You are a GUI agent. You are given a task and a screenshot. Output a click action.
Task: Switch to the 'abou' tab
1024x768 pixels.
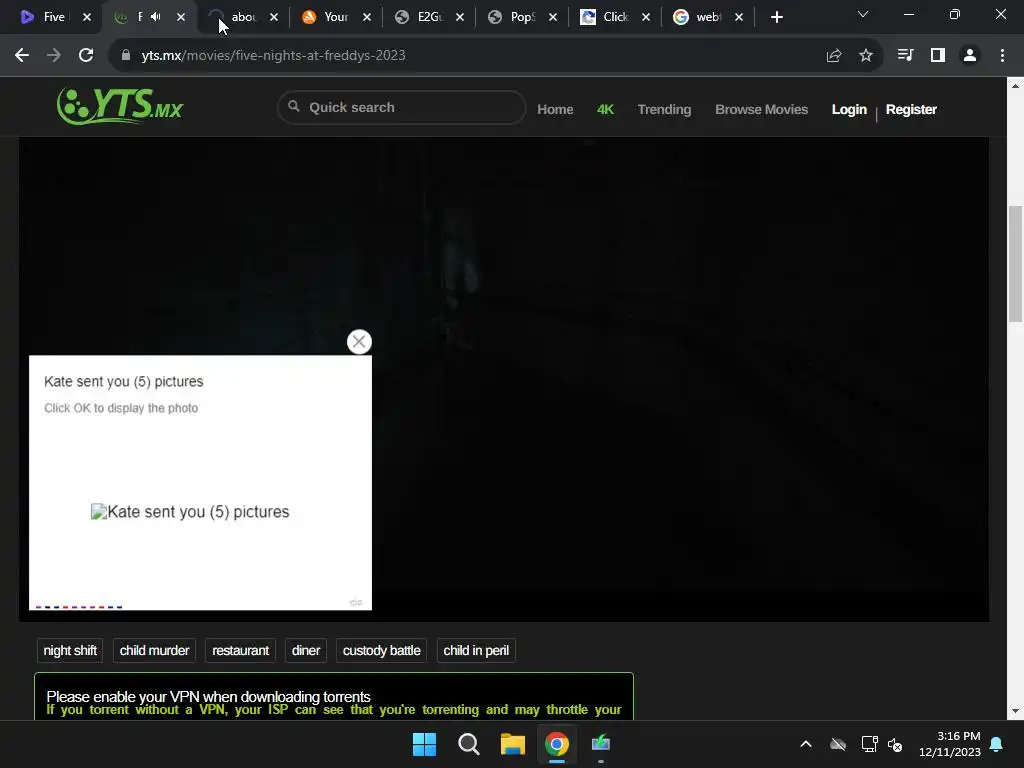click(x=243, y=18)
